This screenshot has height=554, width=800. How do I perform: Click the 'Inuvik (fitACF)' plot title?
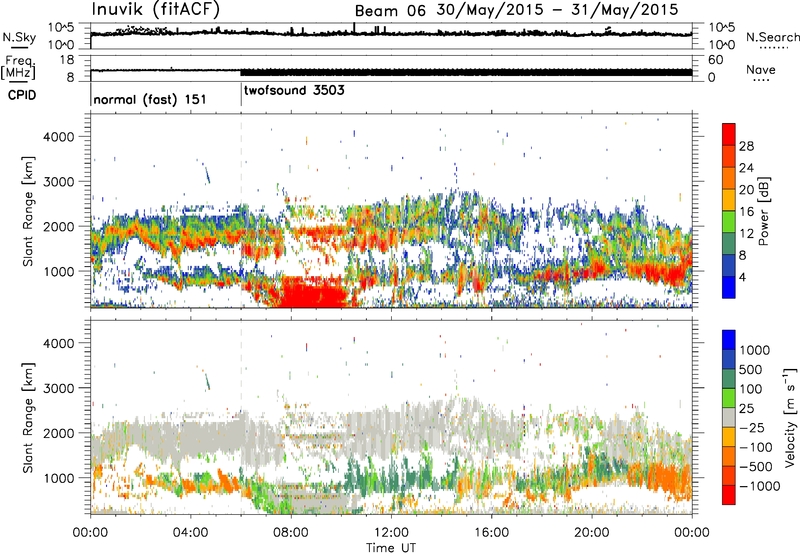pos(156,9)
